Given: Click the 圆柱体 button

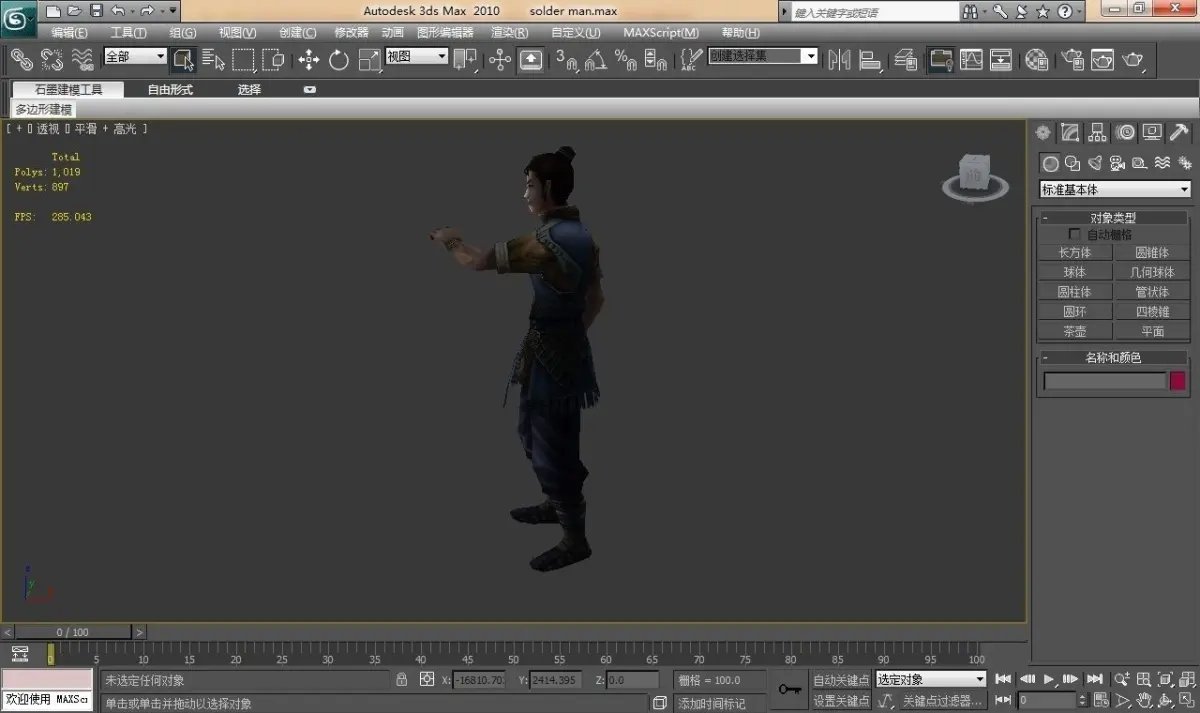Looking at the screenshot, I should click(1075, 292).
